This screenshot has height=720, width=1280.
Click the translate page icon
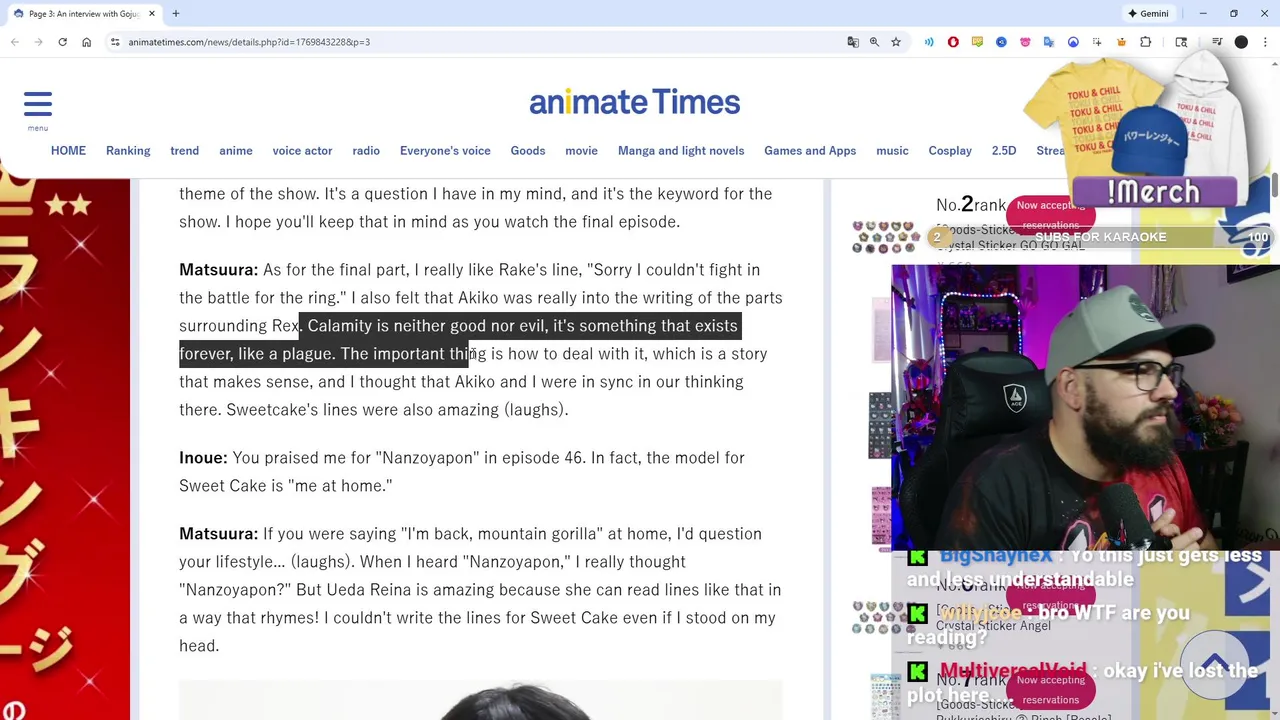point(853,42)
